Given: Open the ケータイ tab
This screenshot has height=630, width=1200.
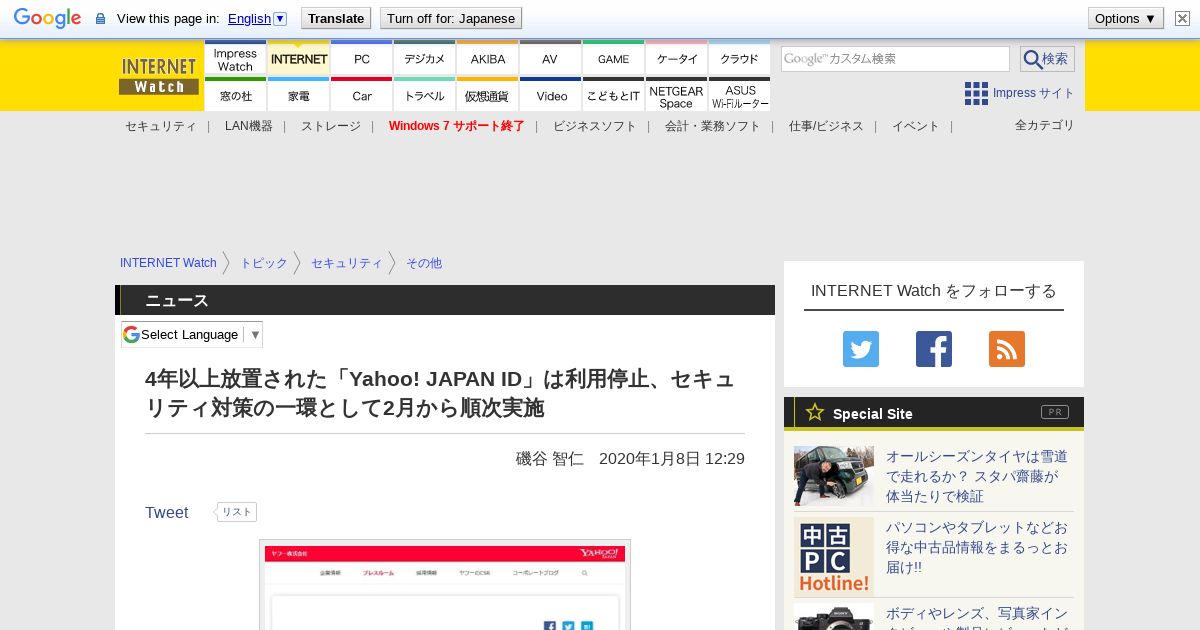Looking at the screenshot, I should click(677, 59).
